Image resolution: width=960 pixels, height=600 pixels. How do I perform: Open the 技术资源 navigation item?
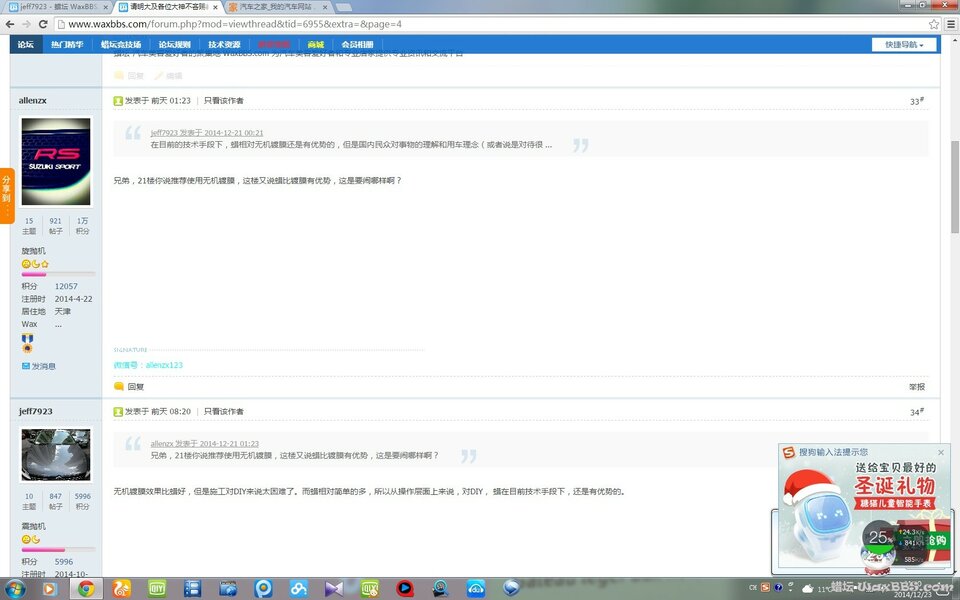click(x=224, y=45)
